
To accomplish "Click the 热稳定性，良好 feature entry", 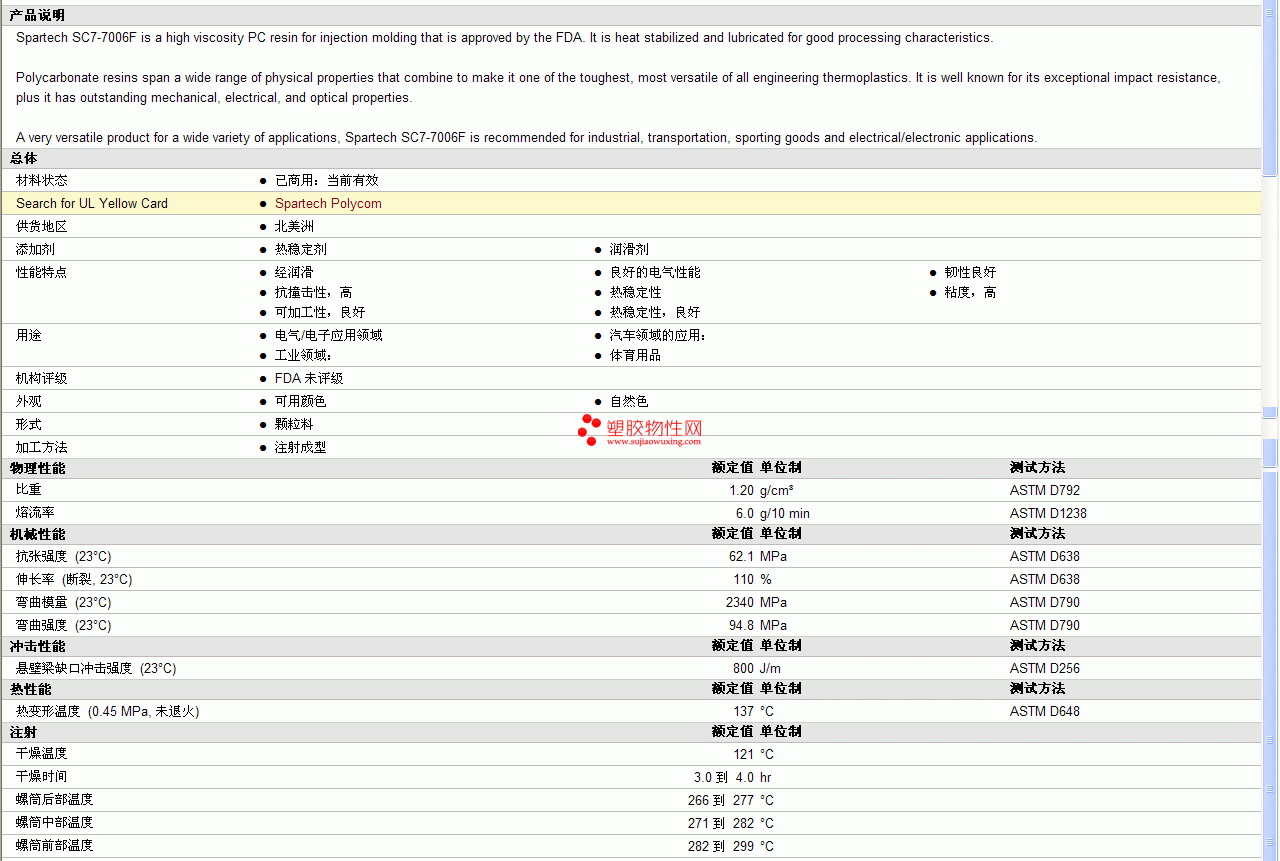I will [x=655, y=312].
